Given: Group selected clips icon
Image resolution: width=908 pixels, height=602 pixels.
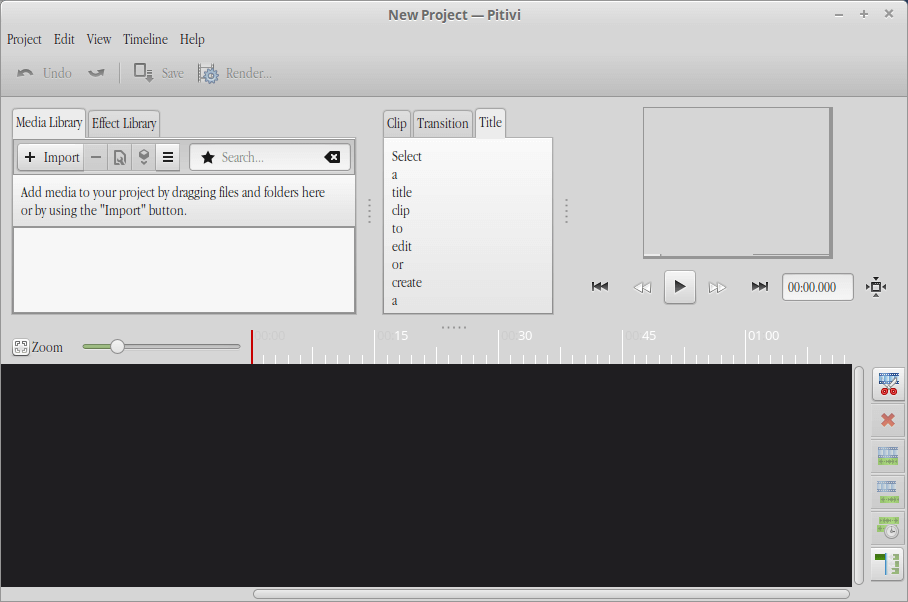Looking at the screenshot, I should [x=888, y=456].
